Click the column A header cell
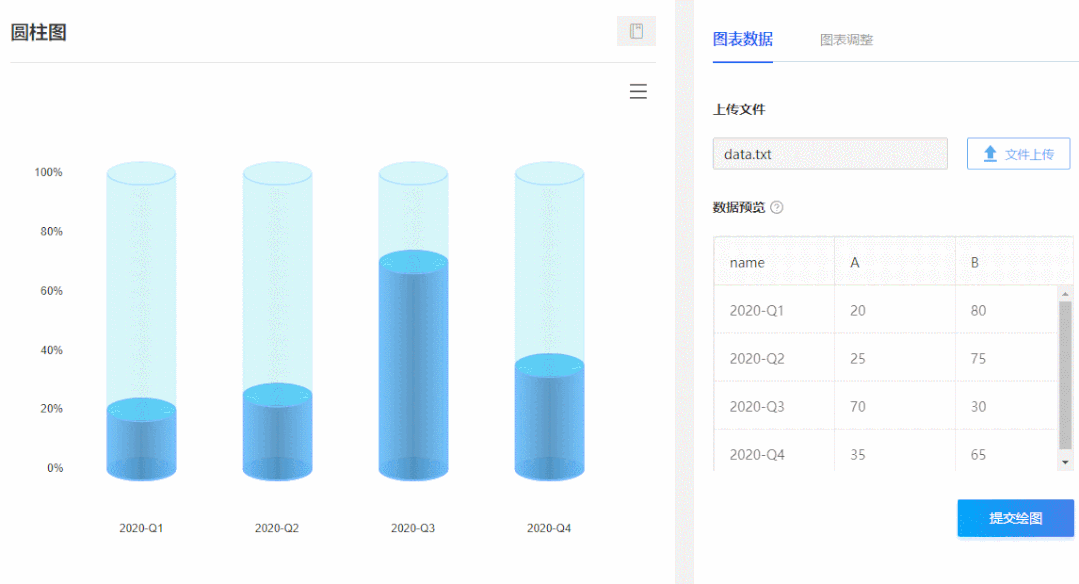1079x584 pixels. tap(895, 262)
